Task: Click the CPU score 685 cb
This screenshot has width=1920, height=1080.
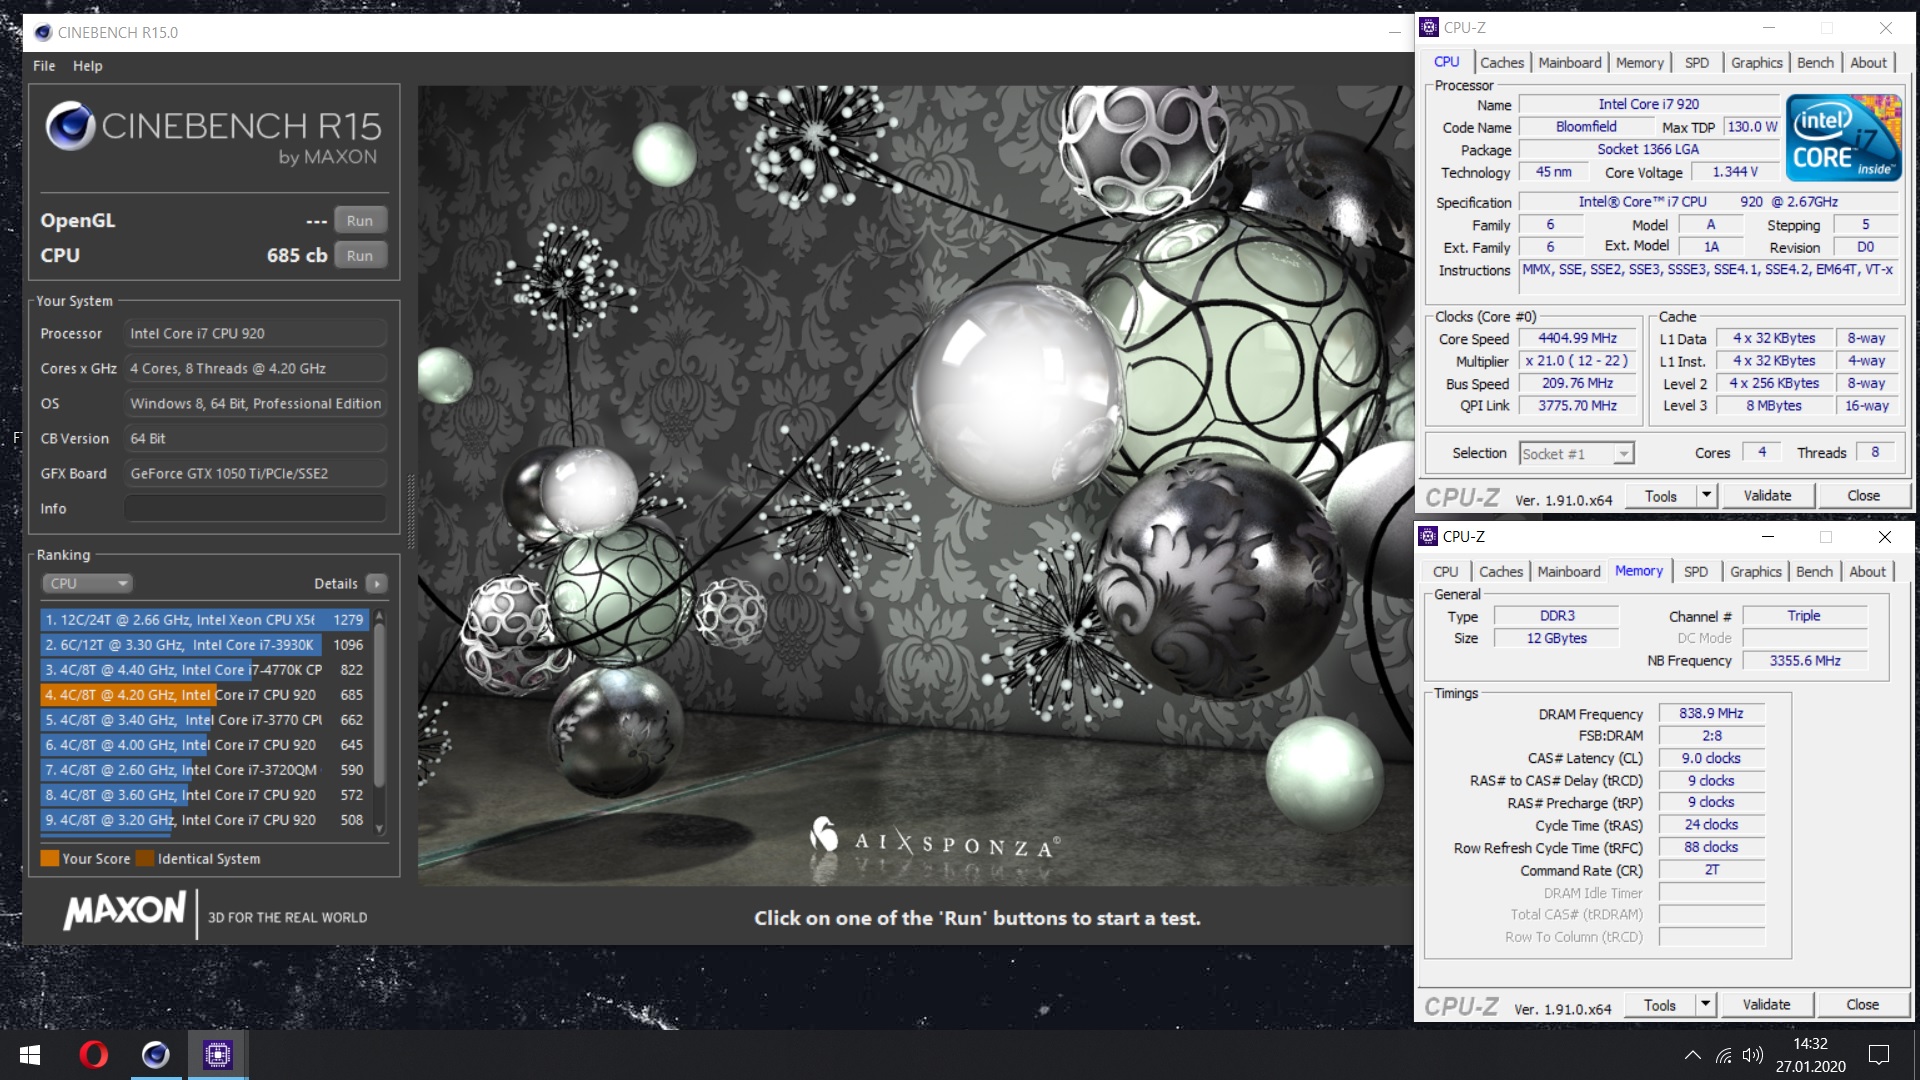Action: coord(296,255)
